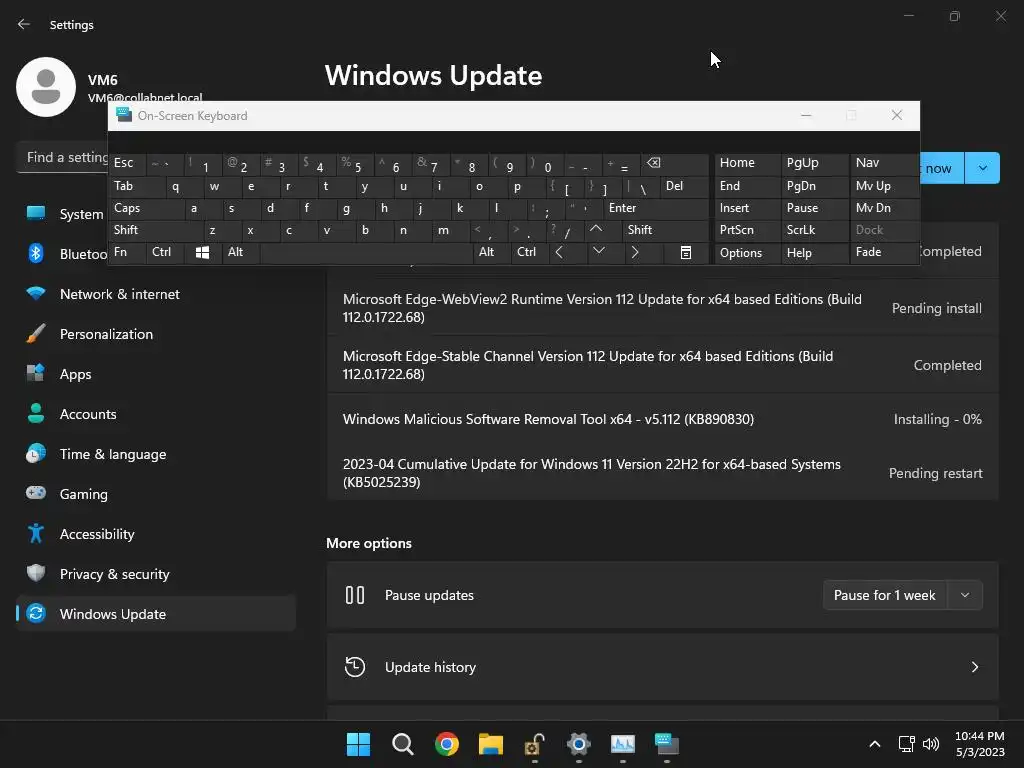Click the Update history clock icon
This screenshot has width=1024, height=768.
click(x=355, y=667)
